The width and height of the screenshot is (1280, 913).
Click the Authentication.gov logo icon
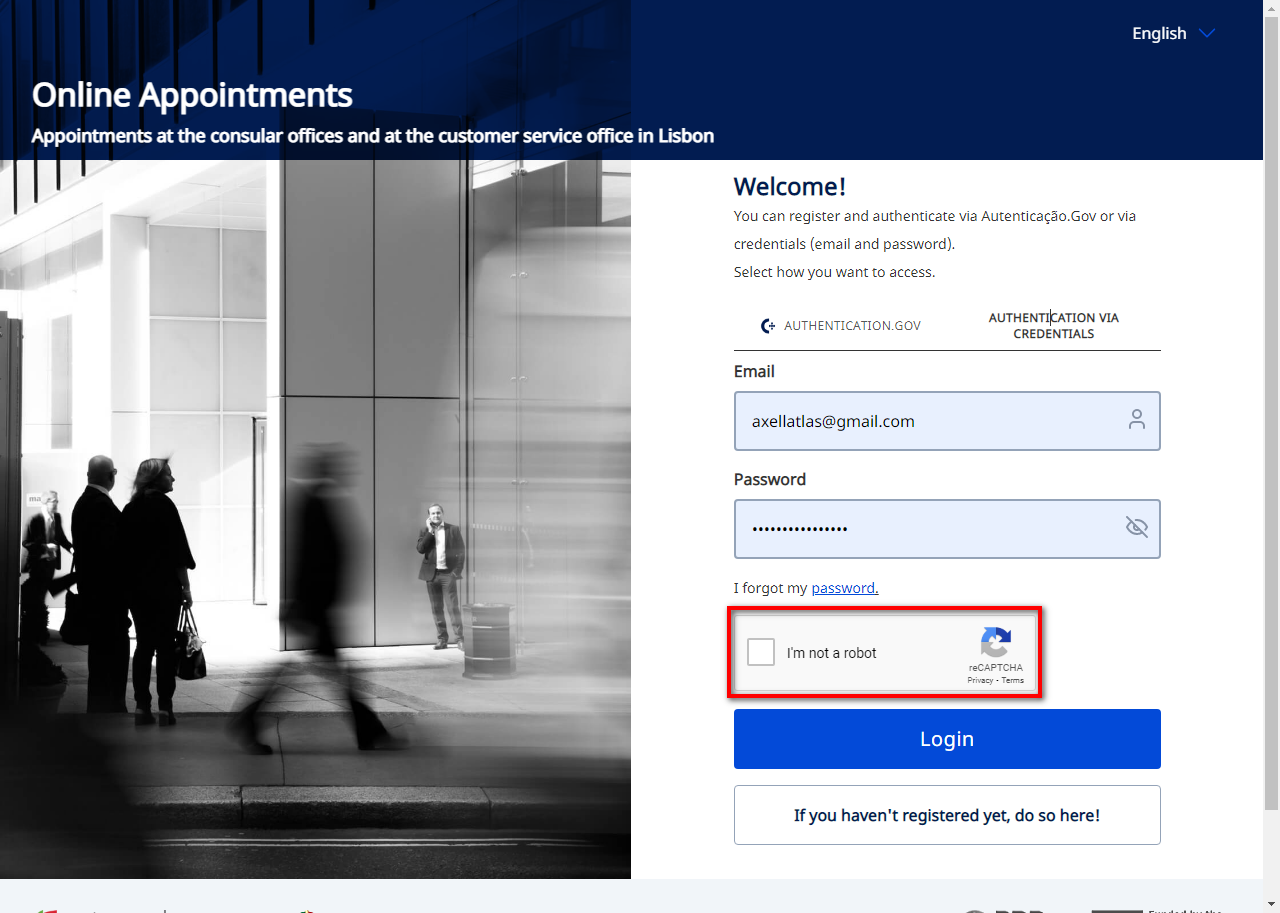pos(768,326)
